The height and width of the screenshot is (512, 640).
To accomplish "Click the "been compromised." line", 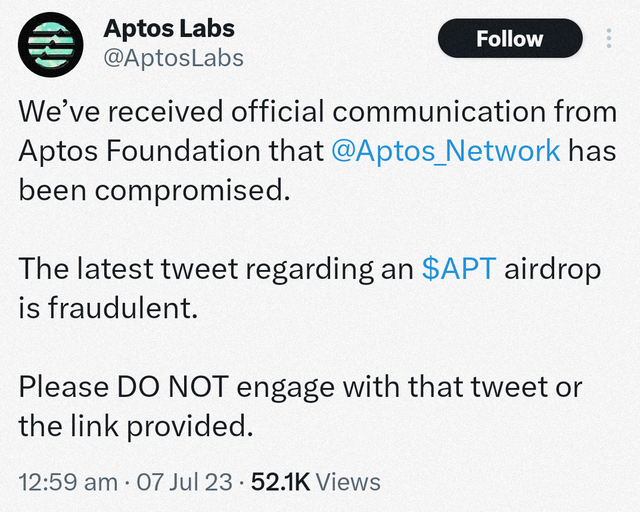I will 154,191.
